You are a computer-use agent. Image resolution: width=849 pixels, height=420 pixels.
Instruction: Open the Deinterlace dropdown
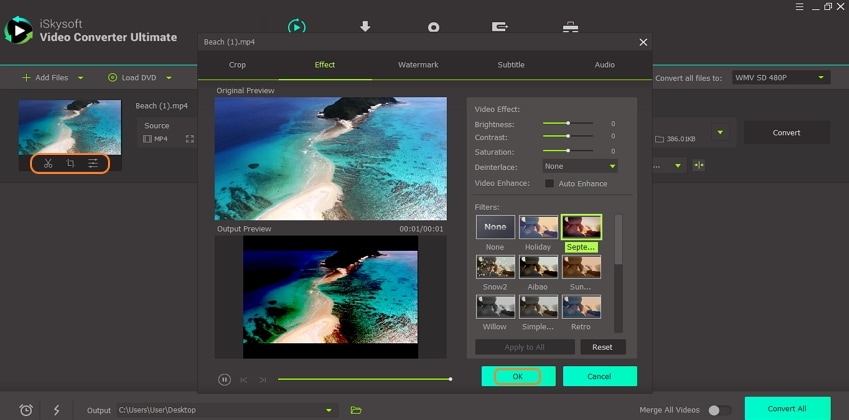[x=580, y=166]
